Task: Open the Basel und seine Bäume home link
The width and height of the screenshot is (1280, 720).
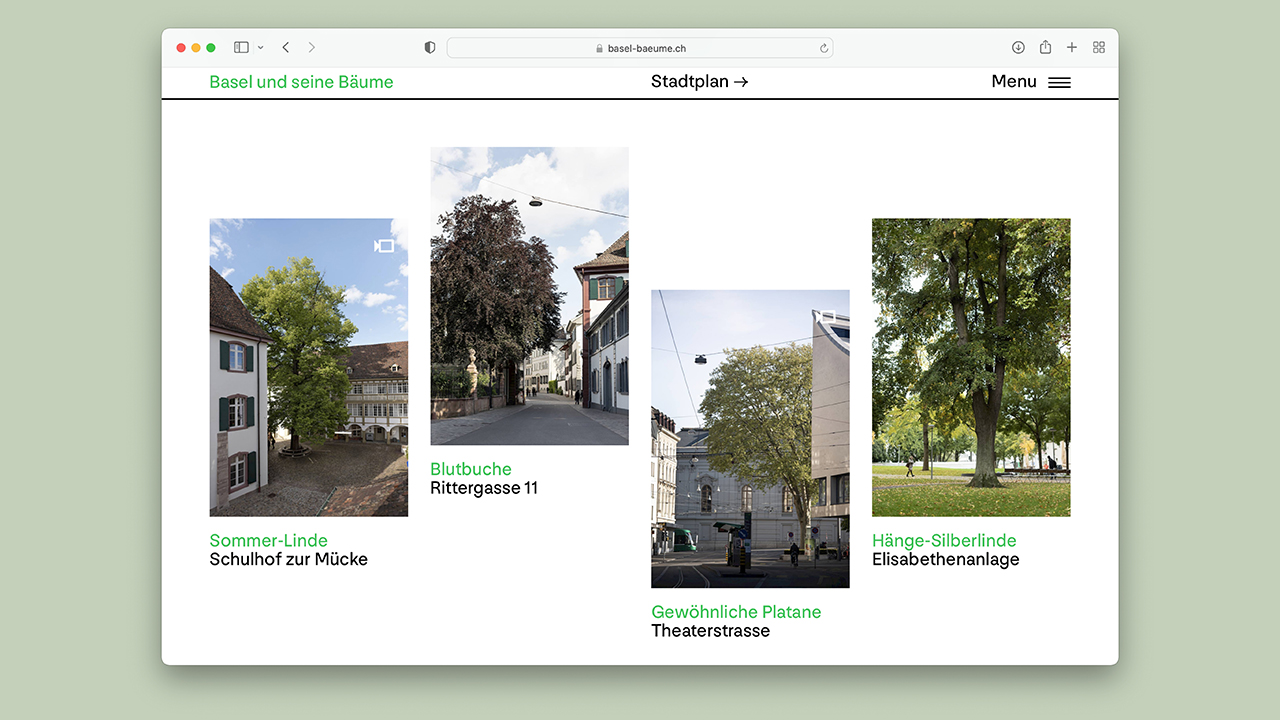Action: [x=301, y=82]
